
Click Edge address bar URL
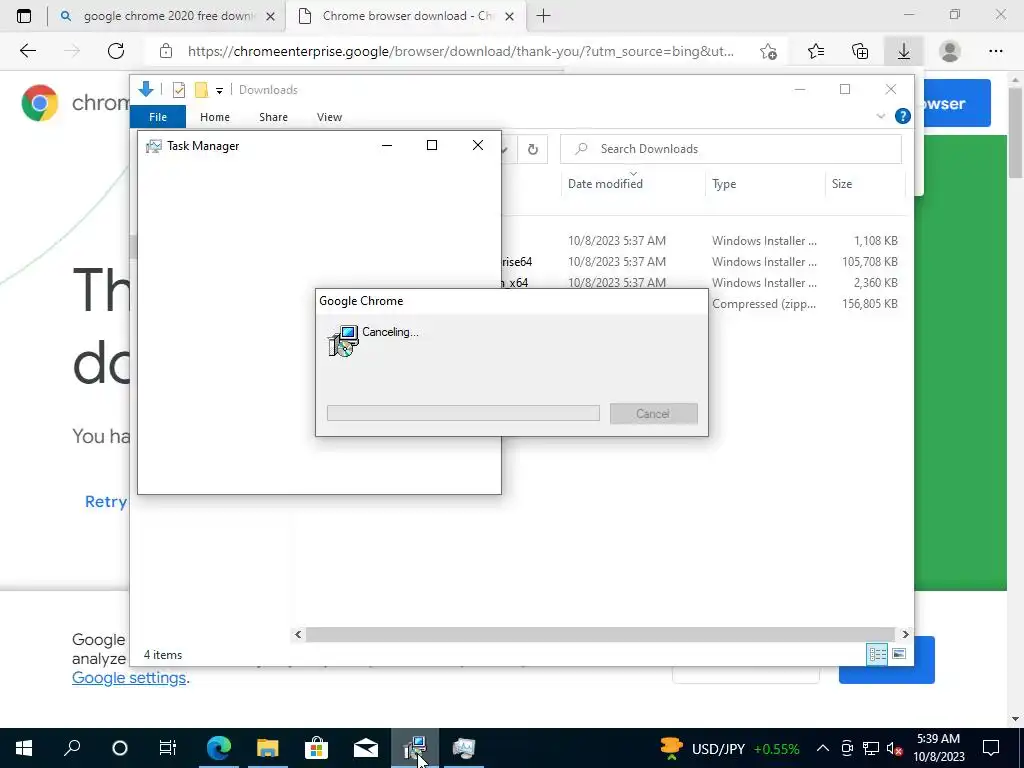pos(460,51)
